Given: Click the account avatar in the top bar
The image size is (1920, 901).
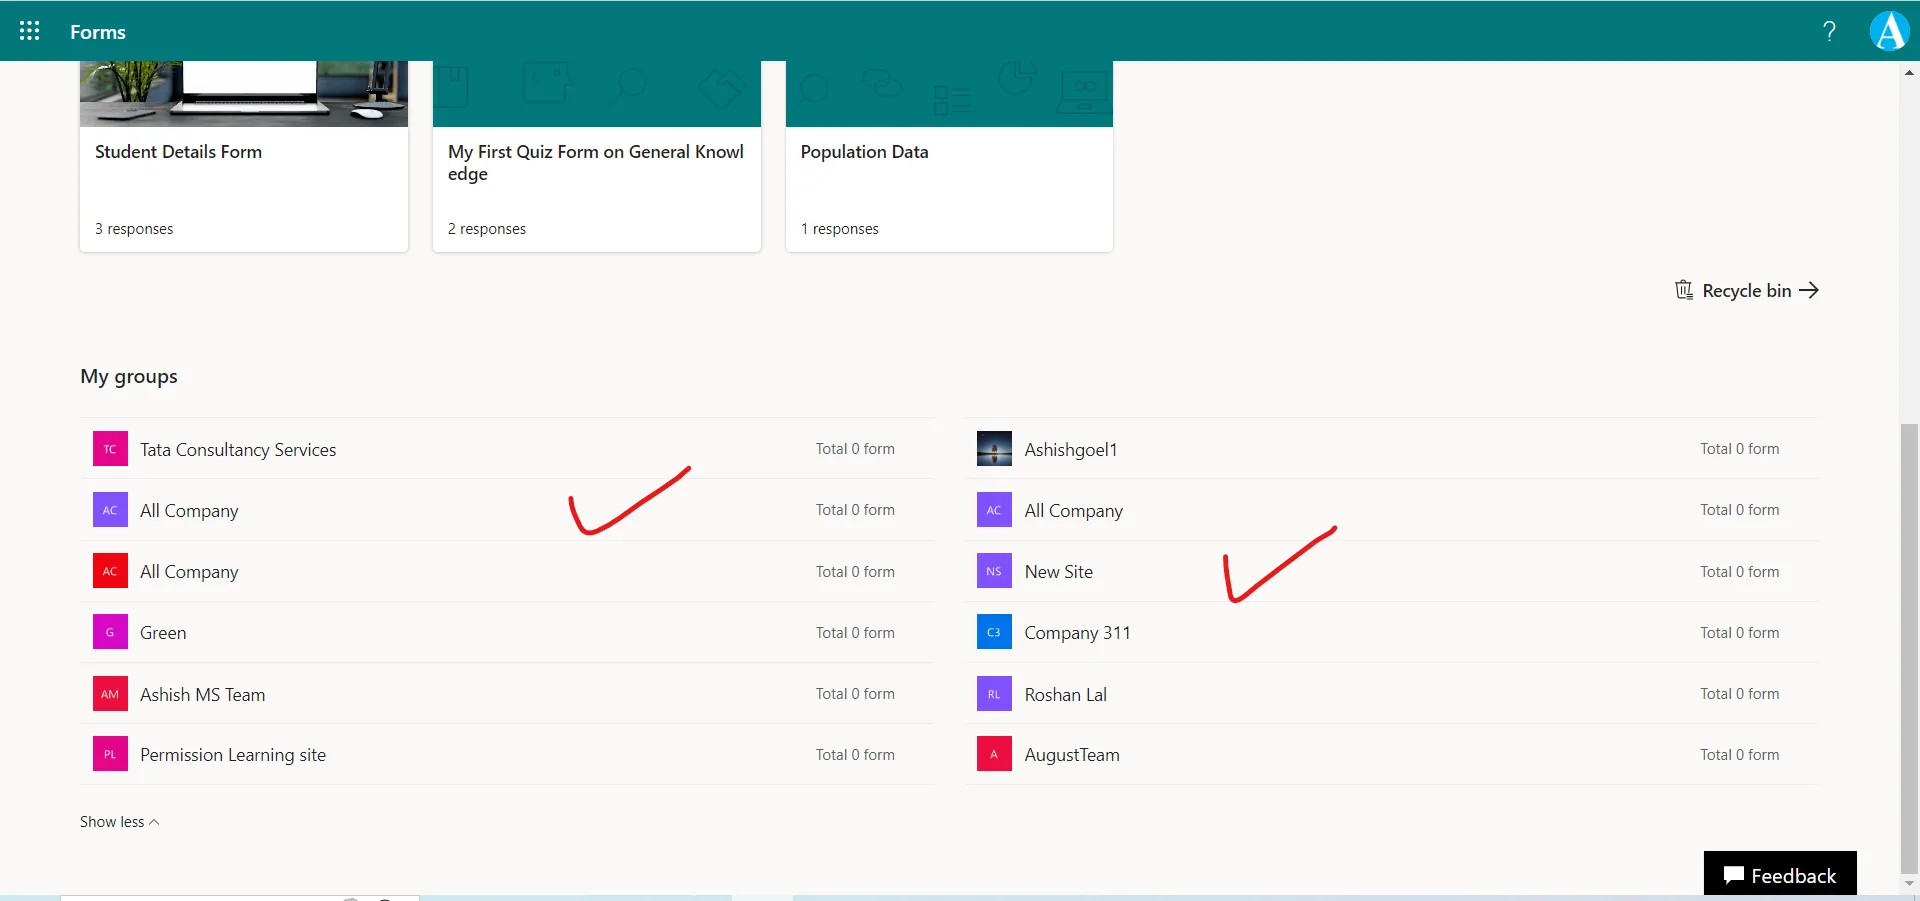Looking at the screenshot, I should tap(1889, 31).
